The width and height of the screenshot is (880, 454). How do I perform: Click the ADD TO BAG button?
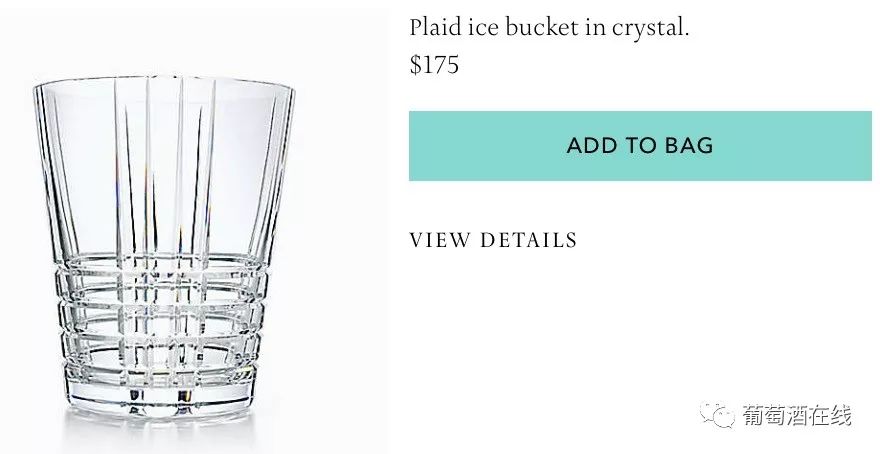(x=640, y=146)
